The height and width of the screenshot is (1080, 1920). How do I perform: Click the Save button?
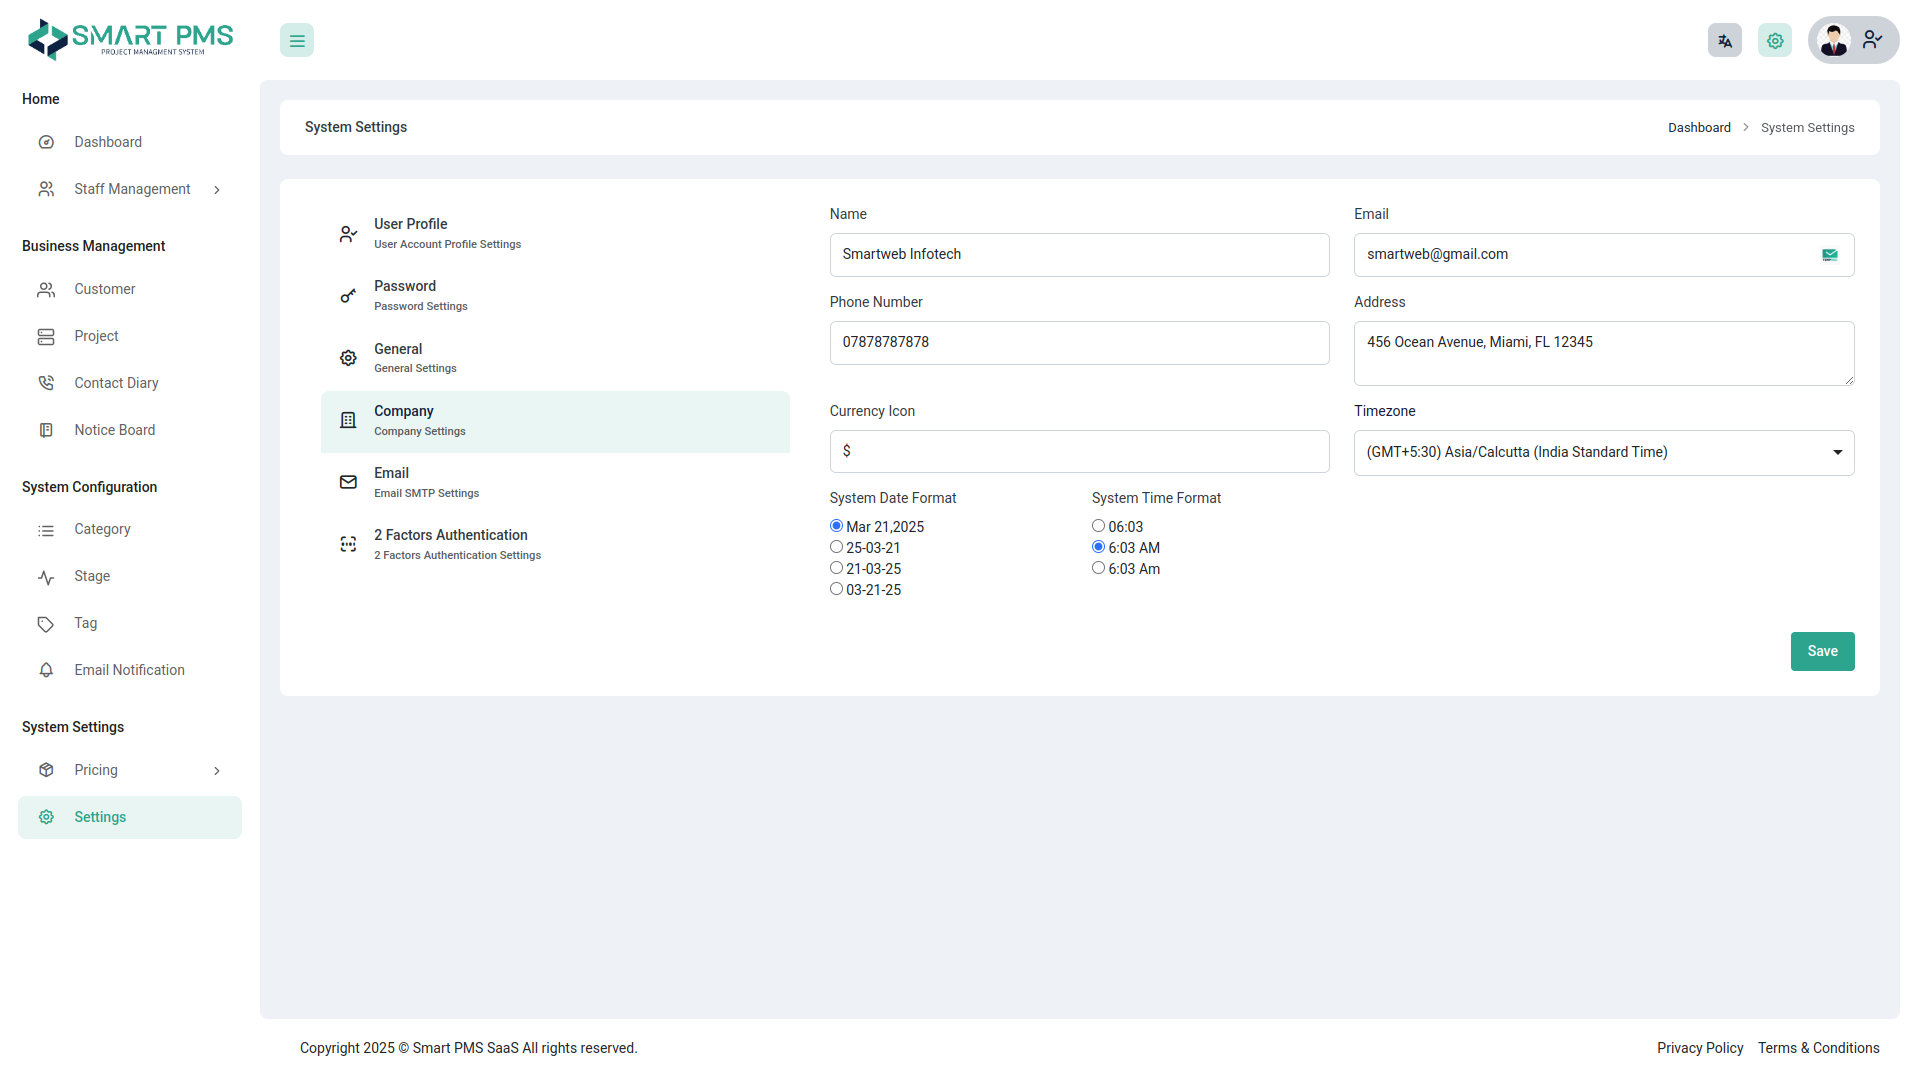tap(1822, 651)
